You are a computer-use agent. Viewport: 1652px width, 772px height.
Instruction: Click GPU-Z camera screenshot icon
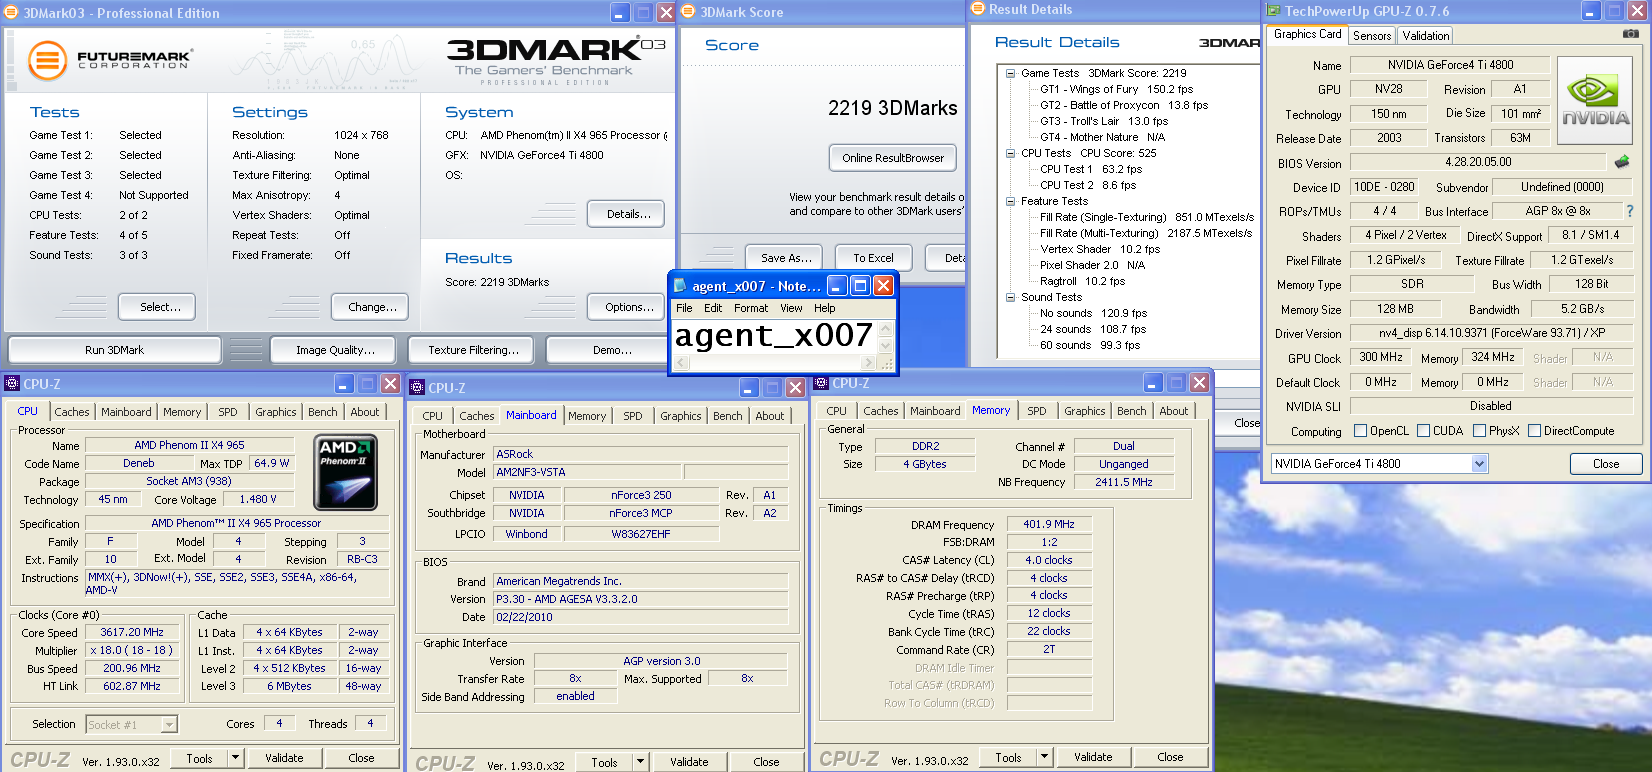pyautogui.click(x=1630, y=34)
